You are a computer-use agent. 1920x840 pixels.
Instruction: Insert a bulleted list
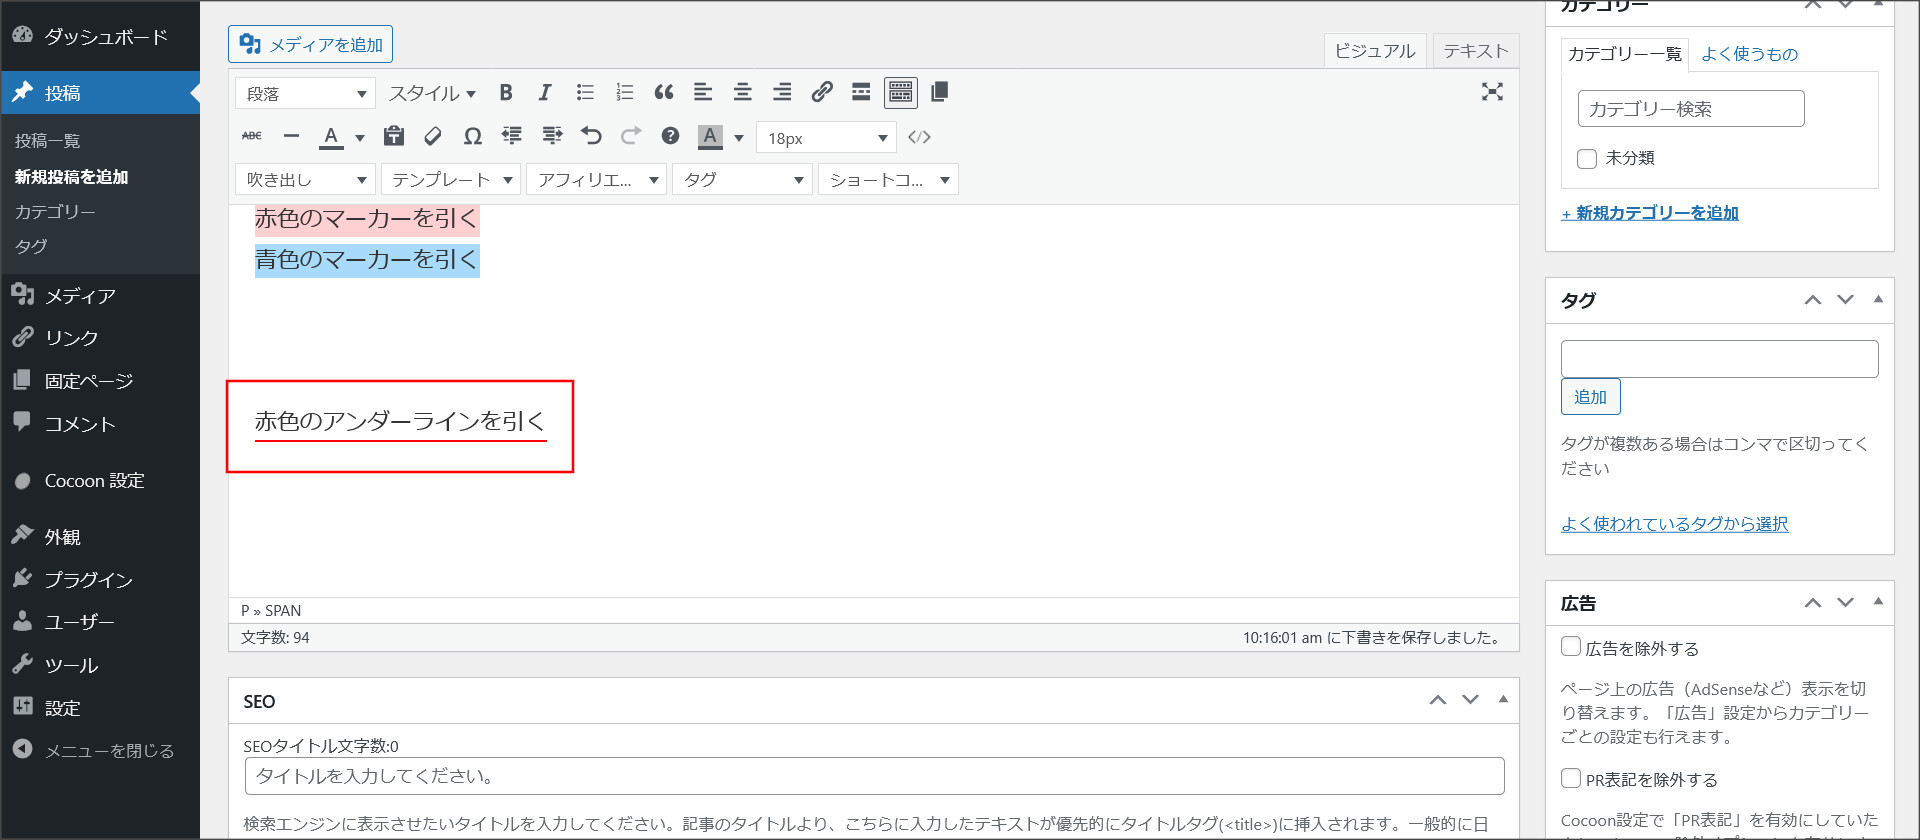click(585, 93)
